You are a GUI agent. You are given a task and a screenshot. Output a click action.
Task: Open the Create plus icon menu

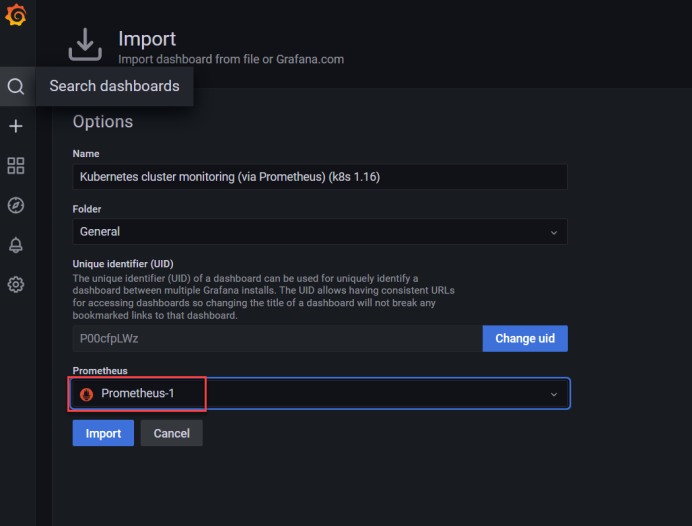(16, 126)
